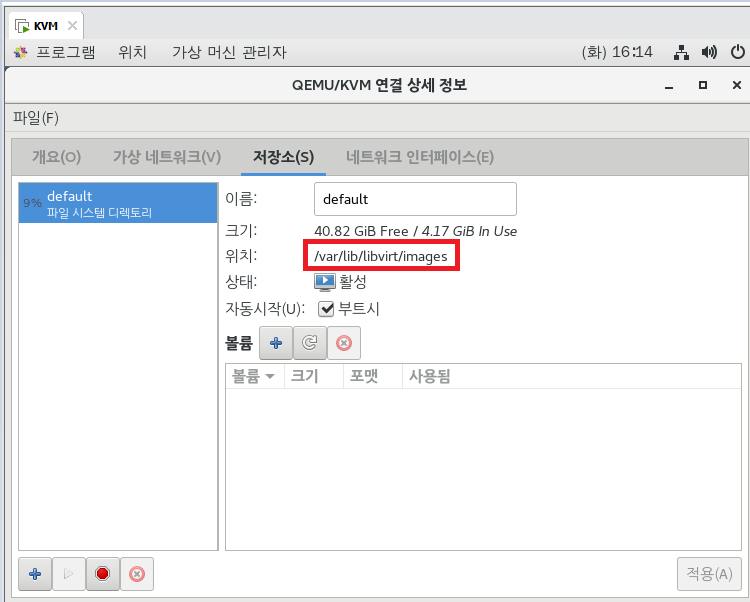The image size is (750, 602).
Task: Refresh the volume list
Action: (310, 343)
